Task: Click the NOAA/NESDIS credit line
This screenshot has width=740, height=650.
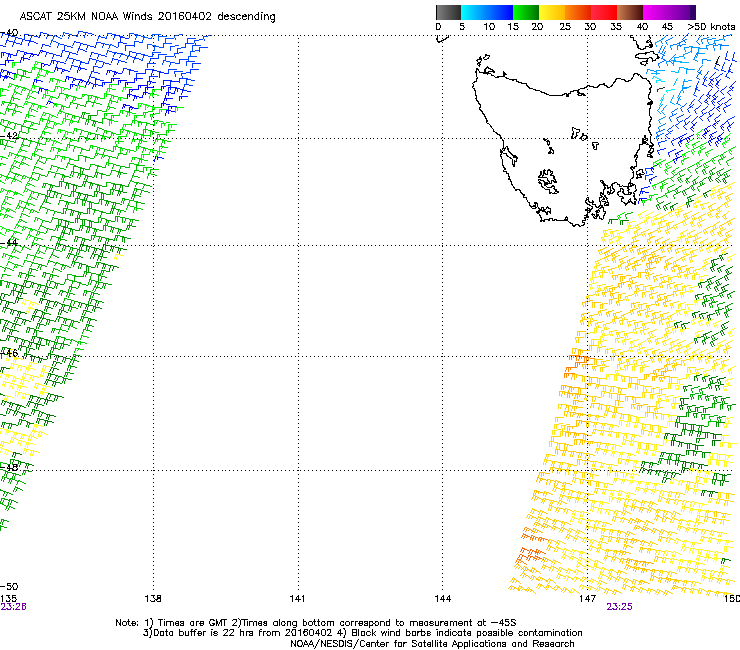Action: click(x=432, y=644)
